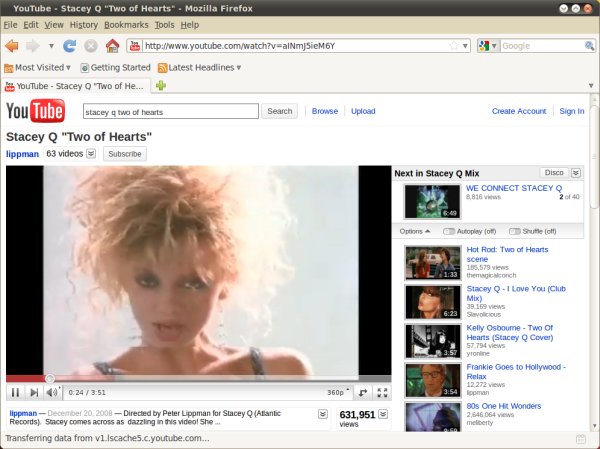Open the Edit menu
The height and width of the screenshot is (449, 600).
pos(31,25)
